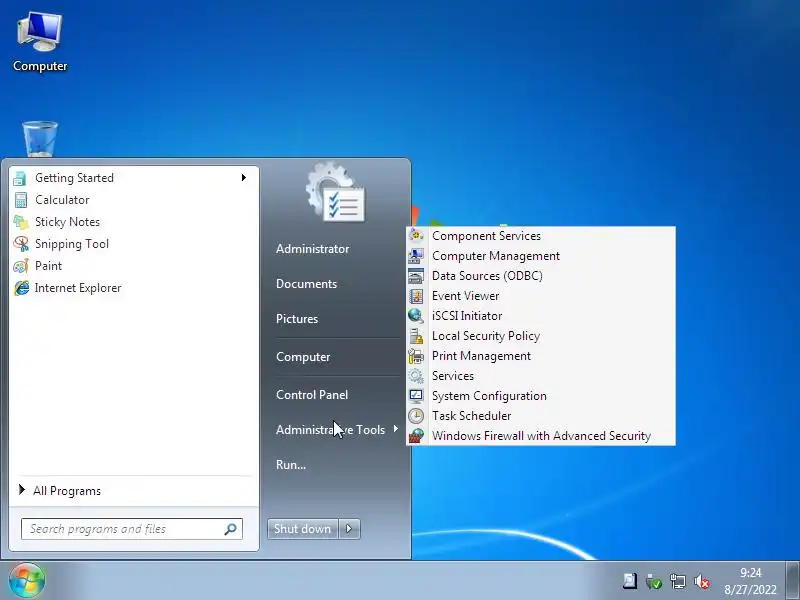Click the Local Security Policy label
Image resolution: width=800 pixels, height=600 pixels.
tap(486, 336)
